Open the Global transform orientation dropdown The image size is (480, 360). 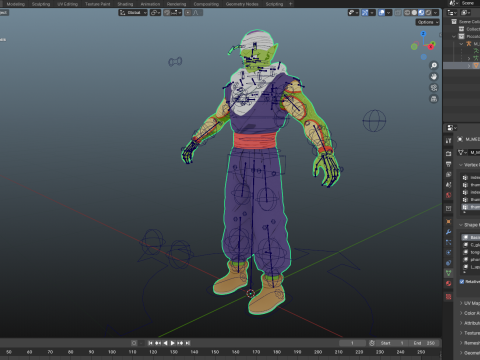(x=133, y=13)
